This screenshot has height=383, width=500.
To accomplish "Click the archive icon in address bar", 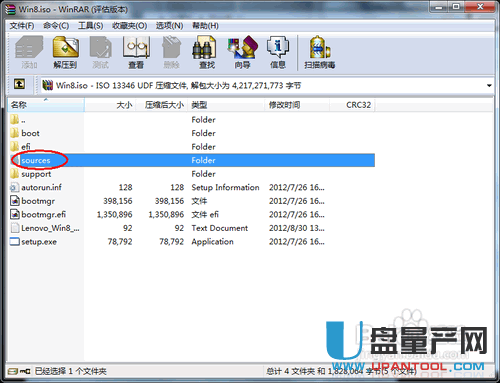I will tap(48, 85).
